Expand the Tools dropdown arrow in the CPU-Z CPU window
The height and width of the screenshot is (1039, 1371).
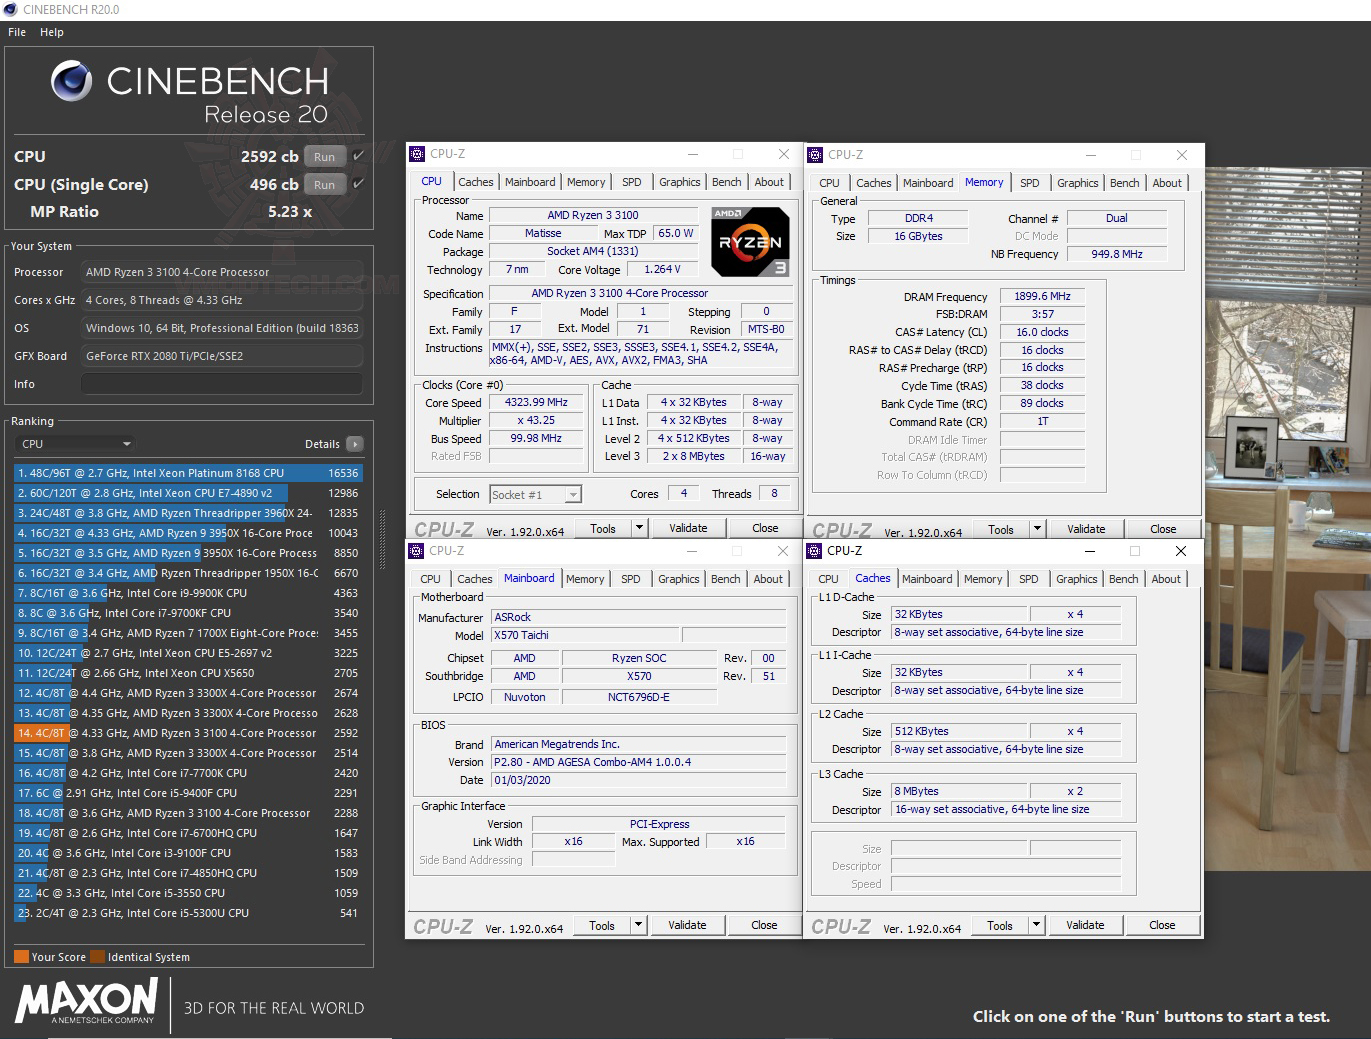[639, 528]
